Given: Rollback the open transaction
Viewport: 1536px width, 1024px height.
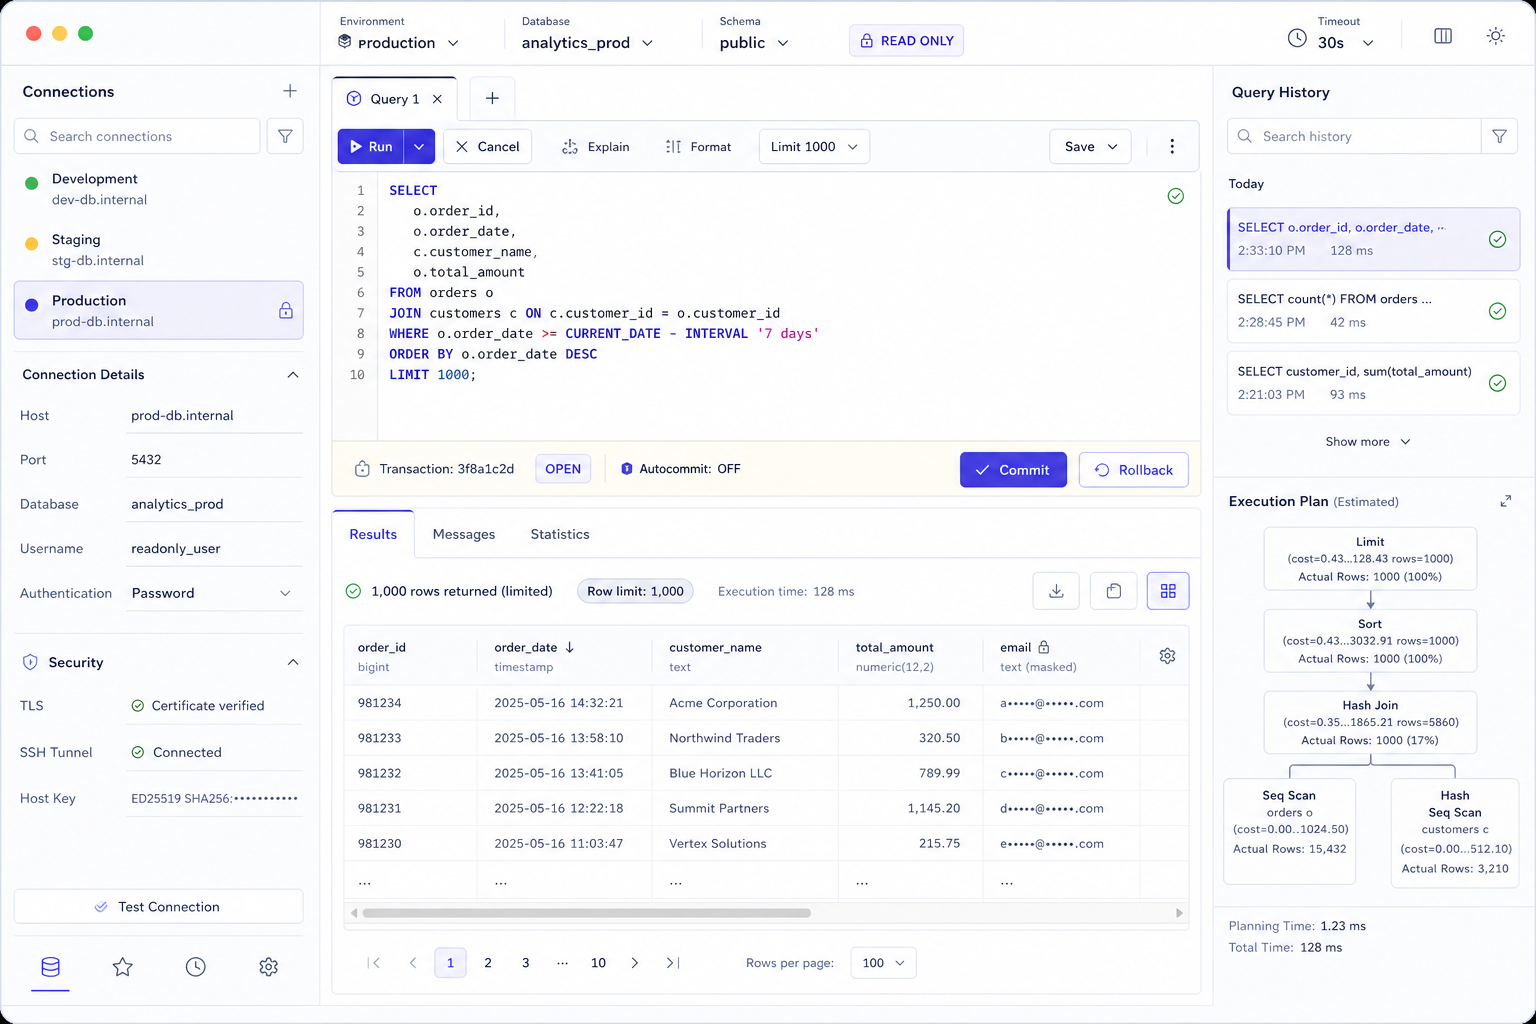Looking at the screenshot, I should coord(1134,470).
